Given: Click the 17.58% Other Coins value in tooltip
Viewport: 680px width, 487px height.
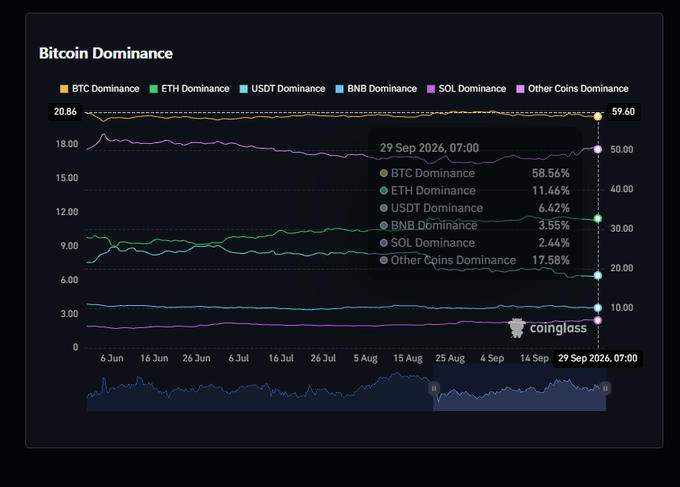Looking at the screenshot, I should [550, 260].
